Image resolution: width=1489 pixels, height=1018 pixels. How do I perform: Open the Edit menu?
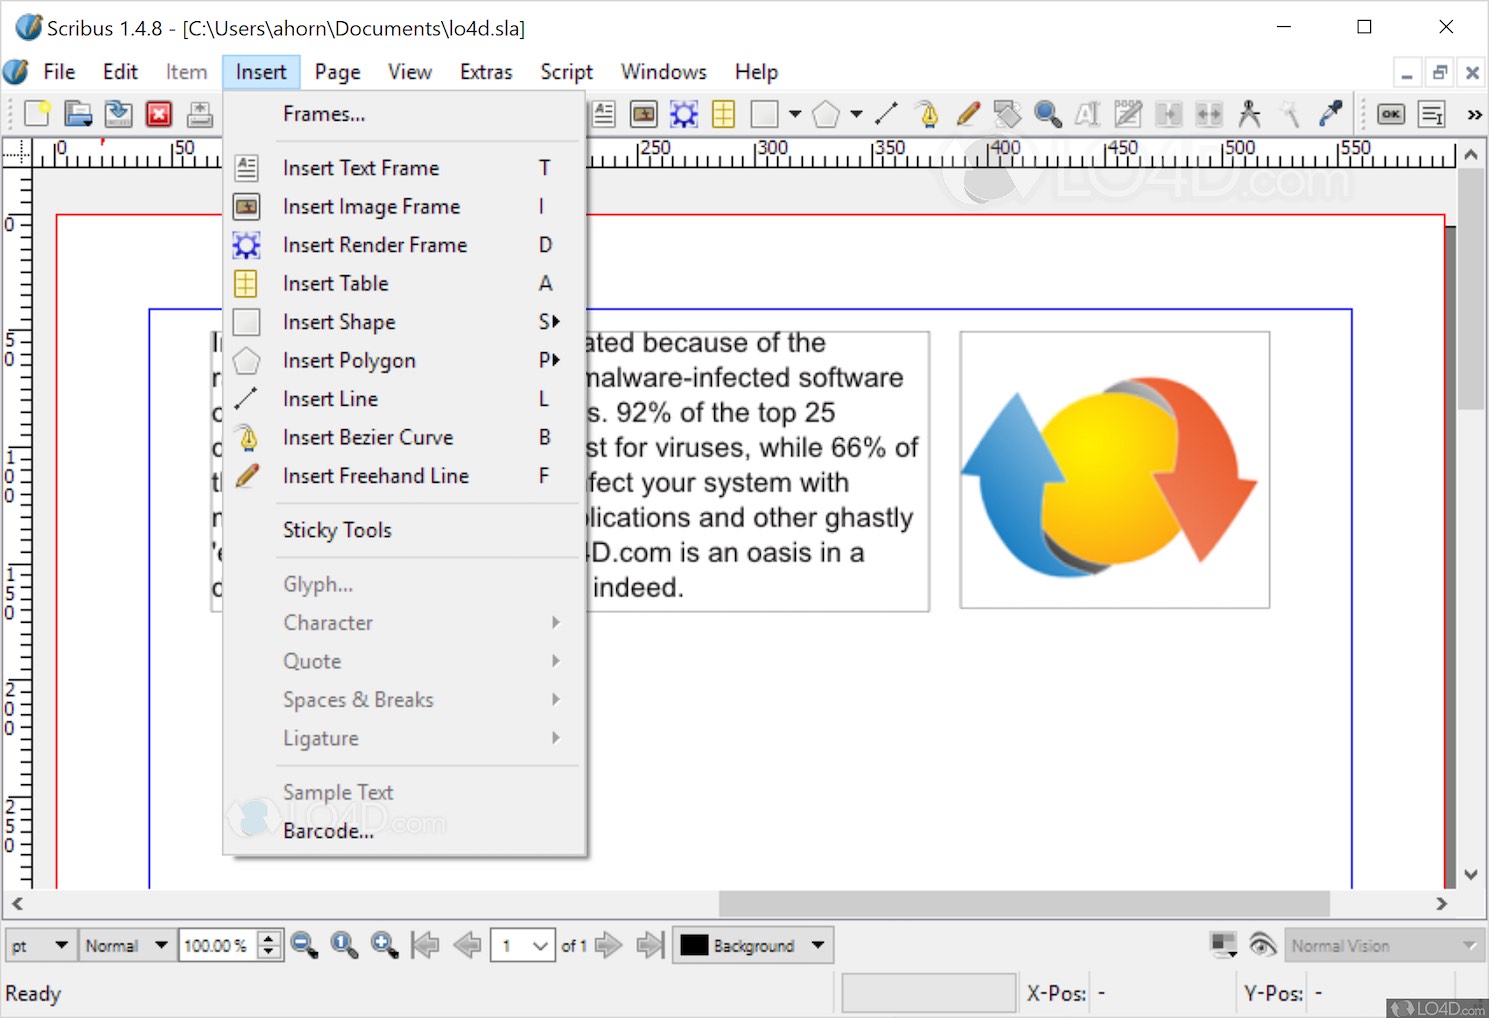(120, 72)
